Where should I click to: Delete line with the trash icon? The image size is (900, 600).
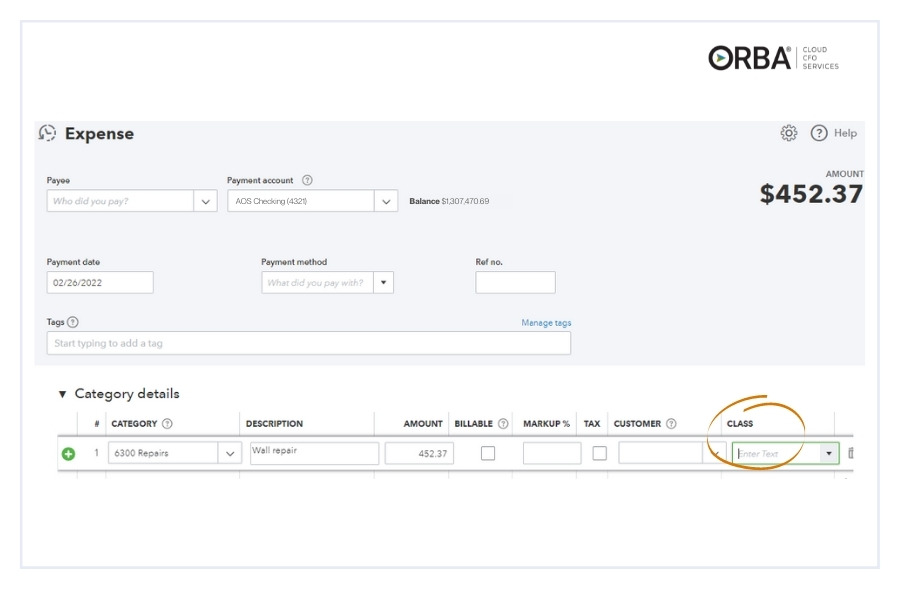tap(850, 454)
